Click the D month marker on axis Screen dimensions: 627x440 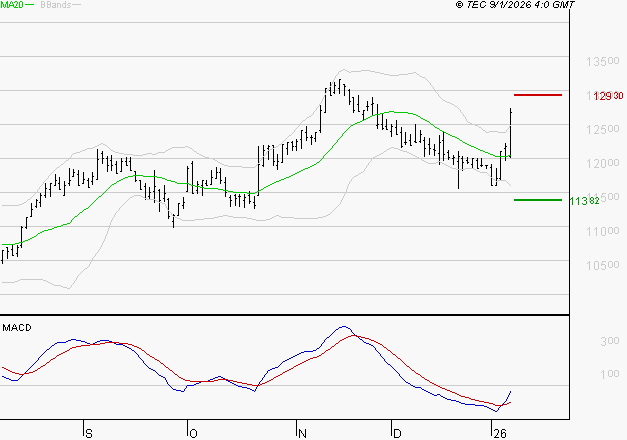tap(397, 434)
